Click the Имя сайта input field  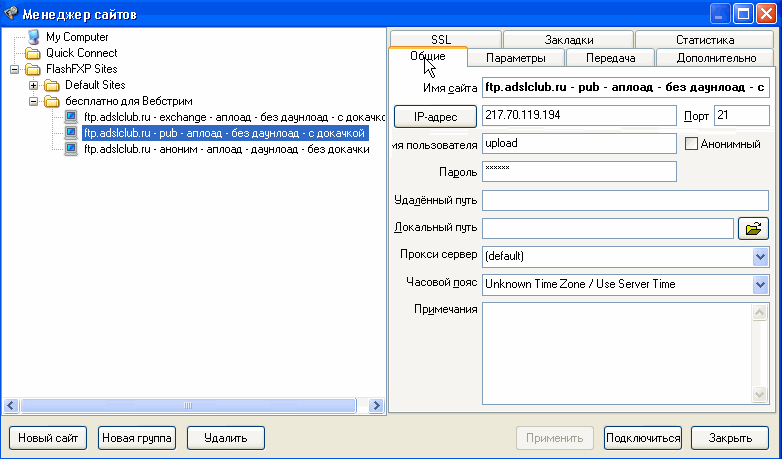pyautogui.click(x=626, y=88)
